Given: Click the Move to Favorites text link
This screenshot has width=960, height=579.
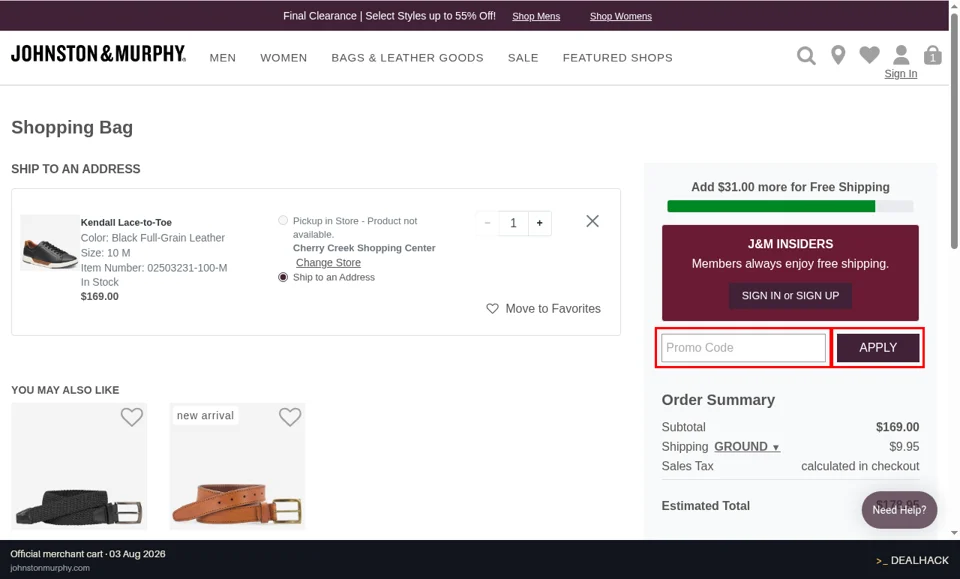Looking at the screenshot, I should click(x=553, y=308).
